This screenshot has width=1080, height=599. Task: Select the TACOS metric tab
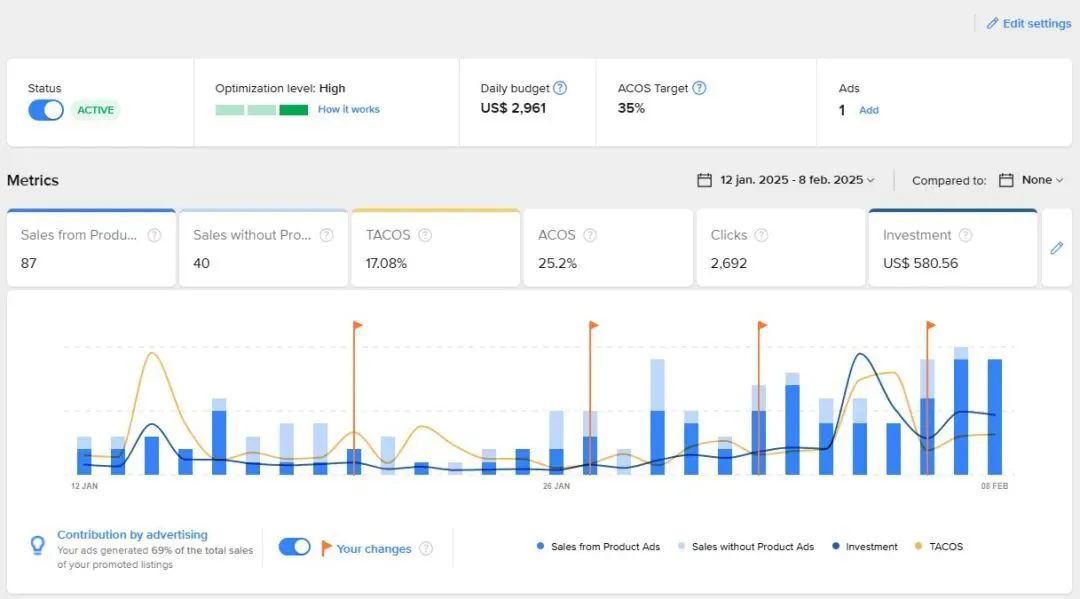tap(435, 248)
